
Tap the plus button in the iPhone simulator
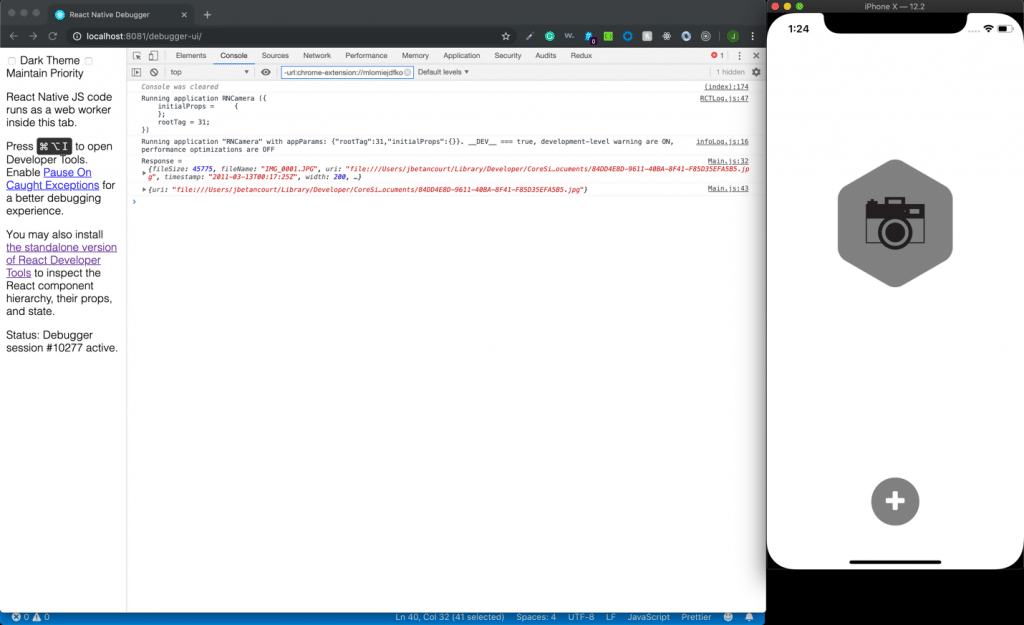coord(894,501)
